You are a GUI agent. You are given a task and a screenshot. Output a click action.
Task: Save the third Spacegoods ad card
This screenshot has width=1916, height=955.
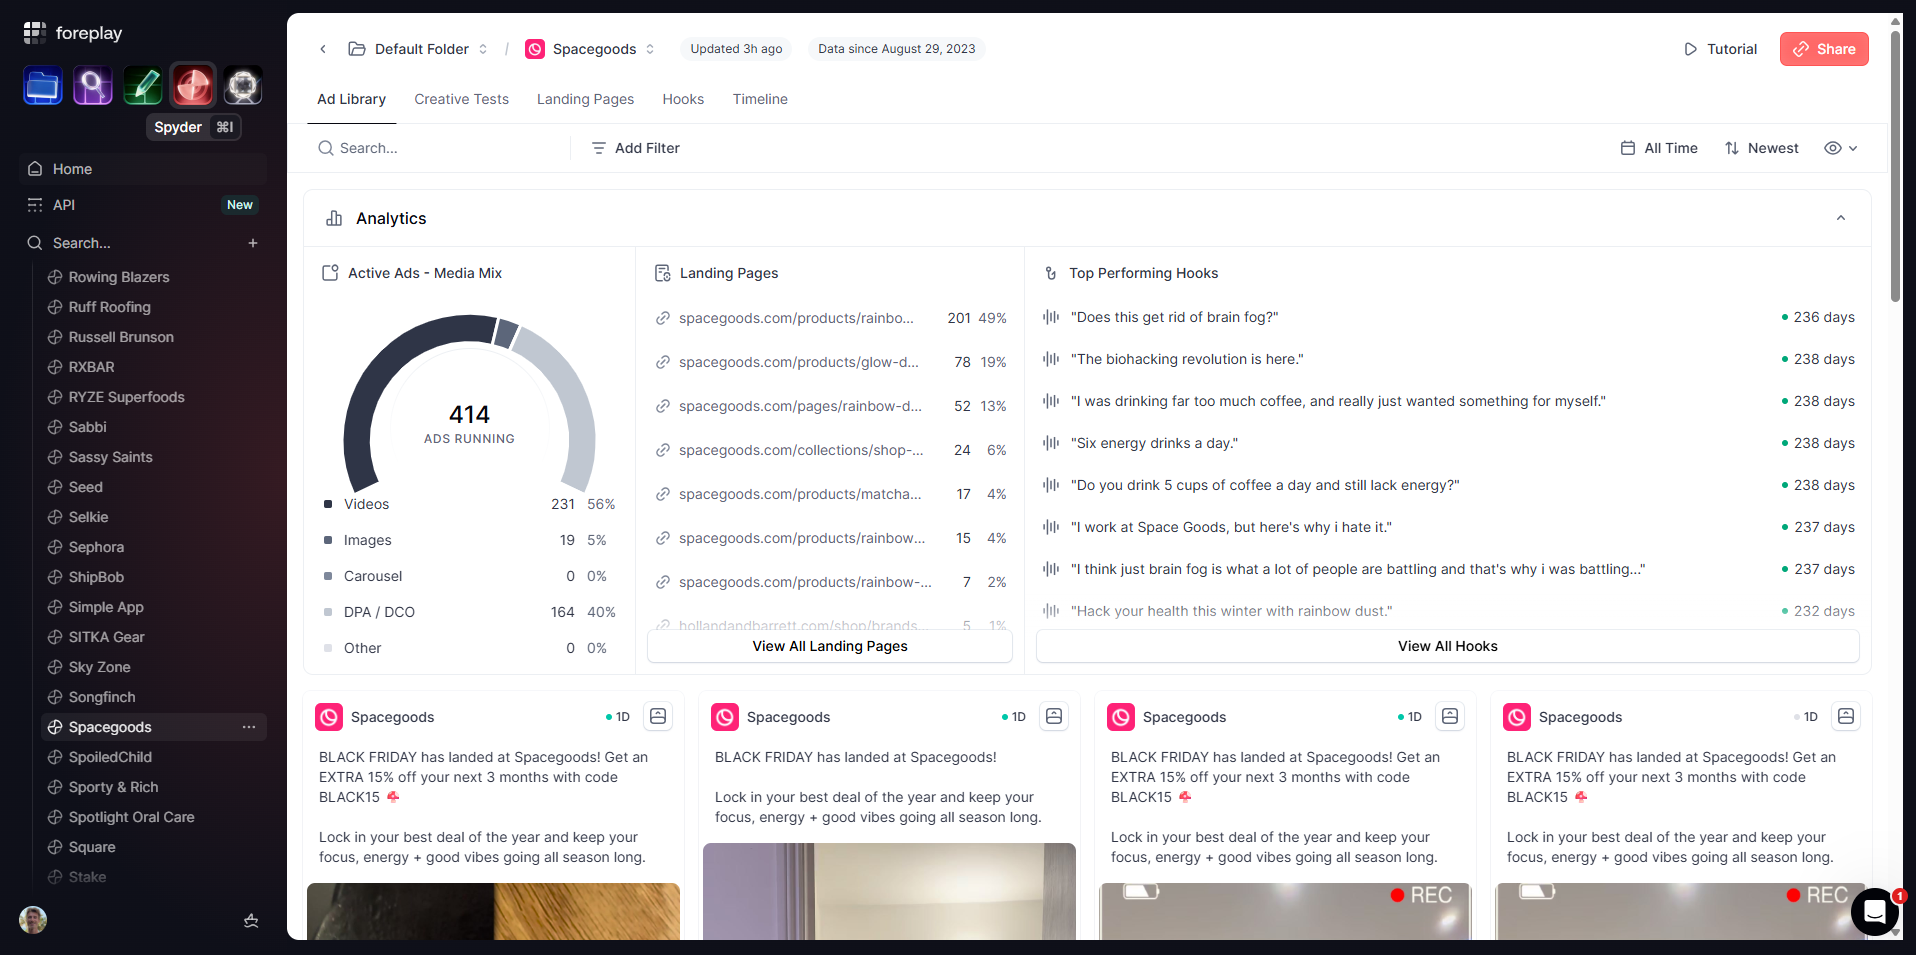1450,716
